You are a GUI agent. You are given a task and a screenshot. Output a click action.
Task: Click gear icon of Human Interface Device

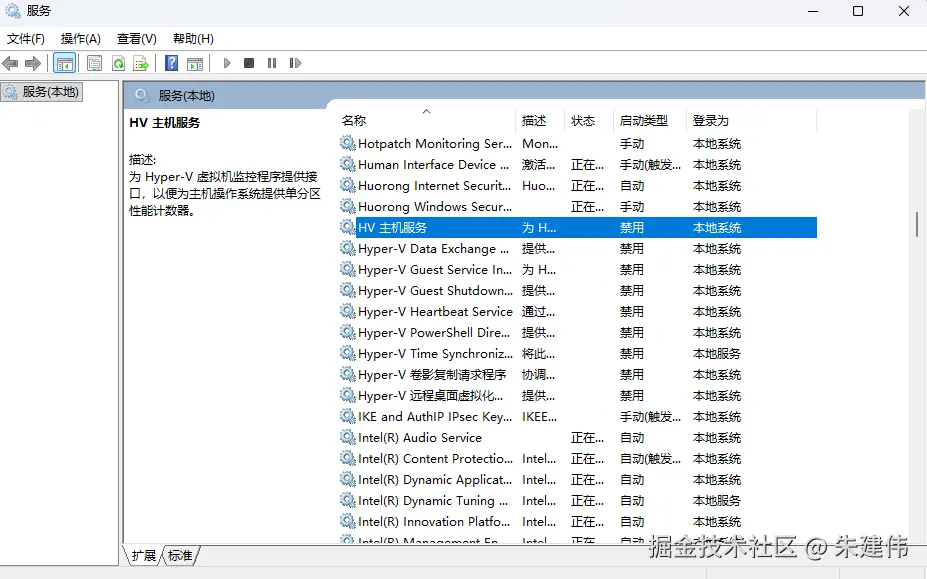[348, 164]
